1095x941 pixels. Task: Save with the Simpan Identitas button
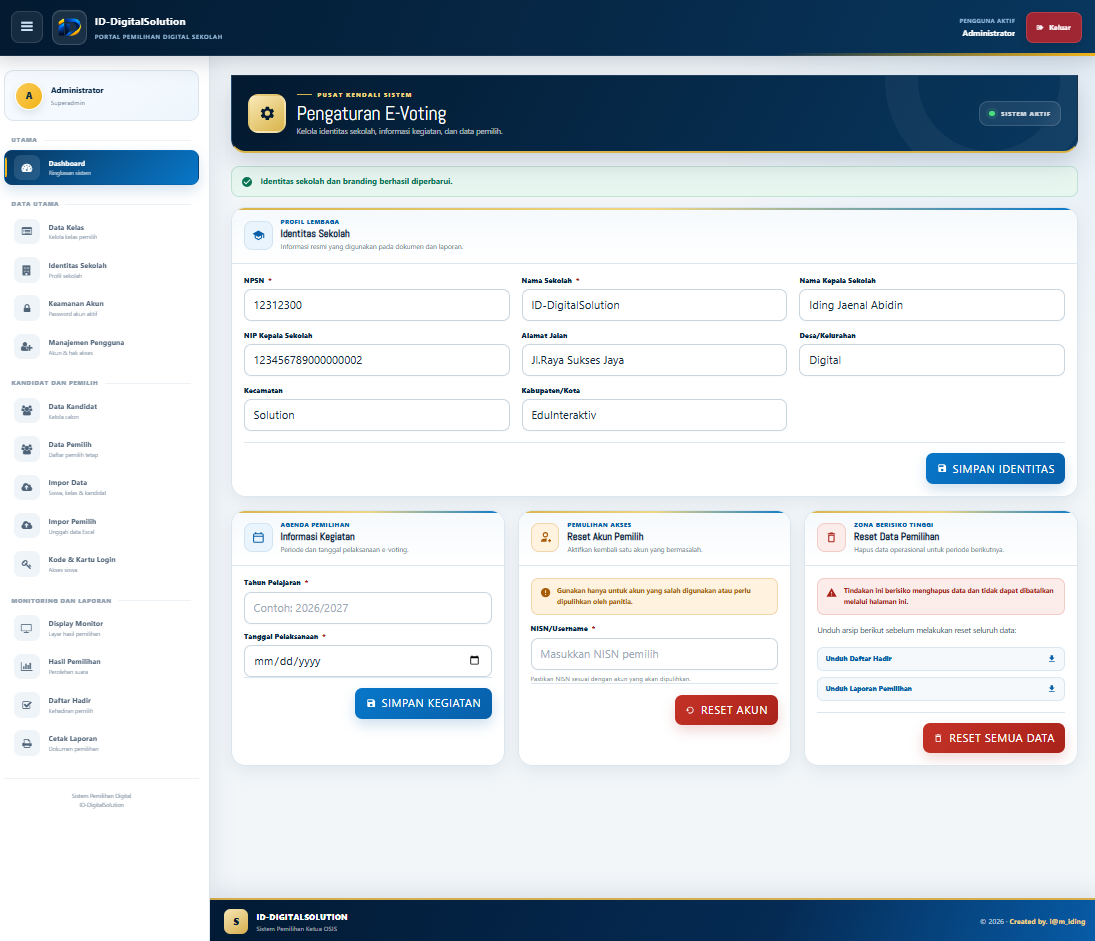point(995,469)
